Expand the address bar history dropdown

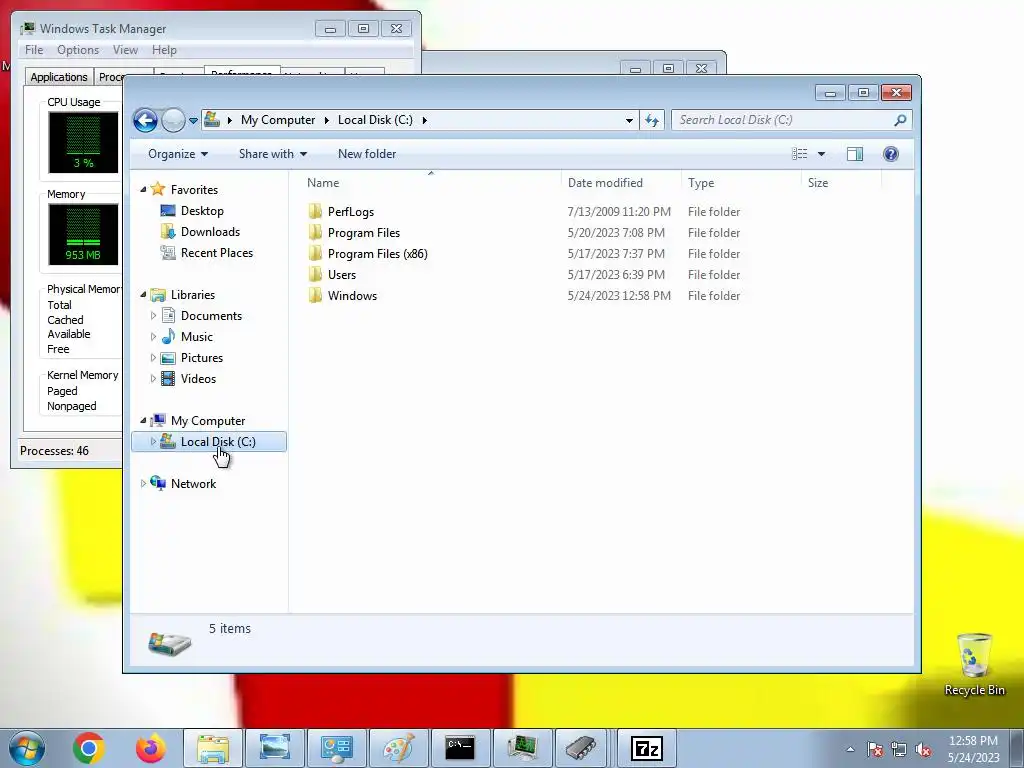click(629, 120)
